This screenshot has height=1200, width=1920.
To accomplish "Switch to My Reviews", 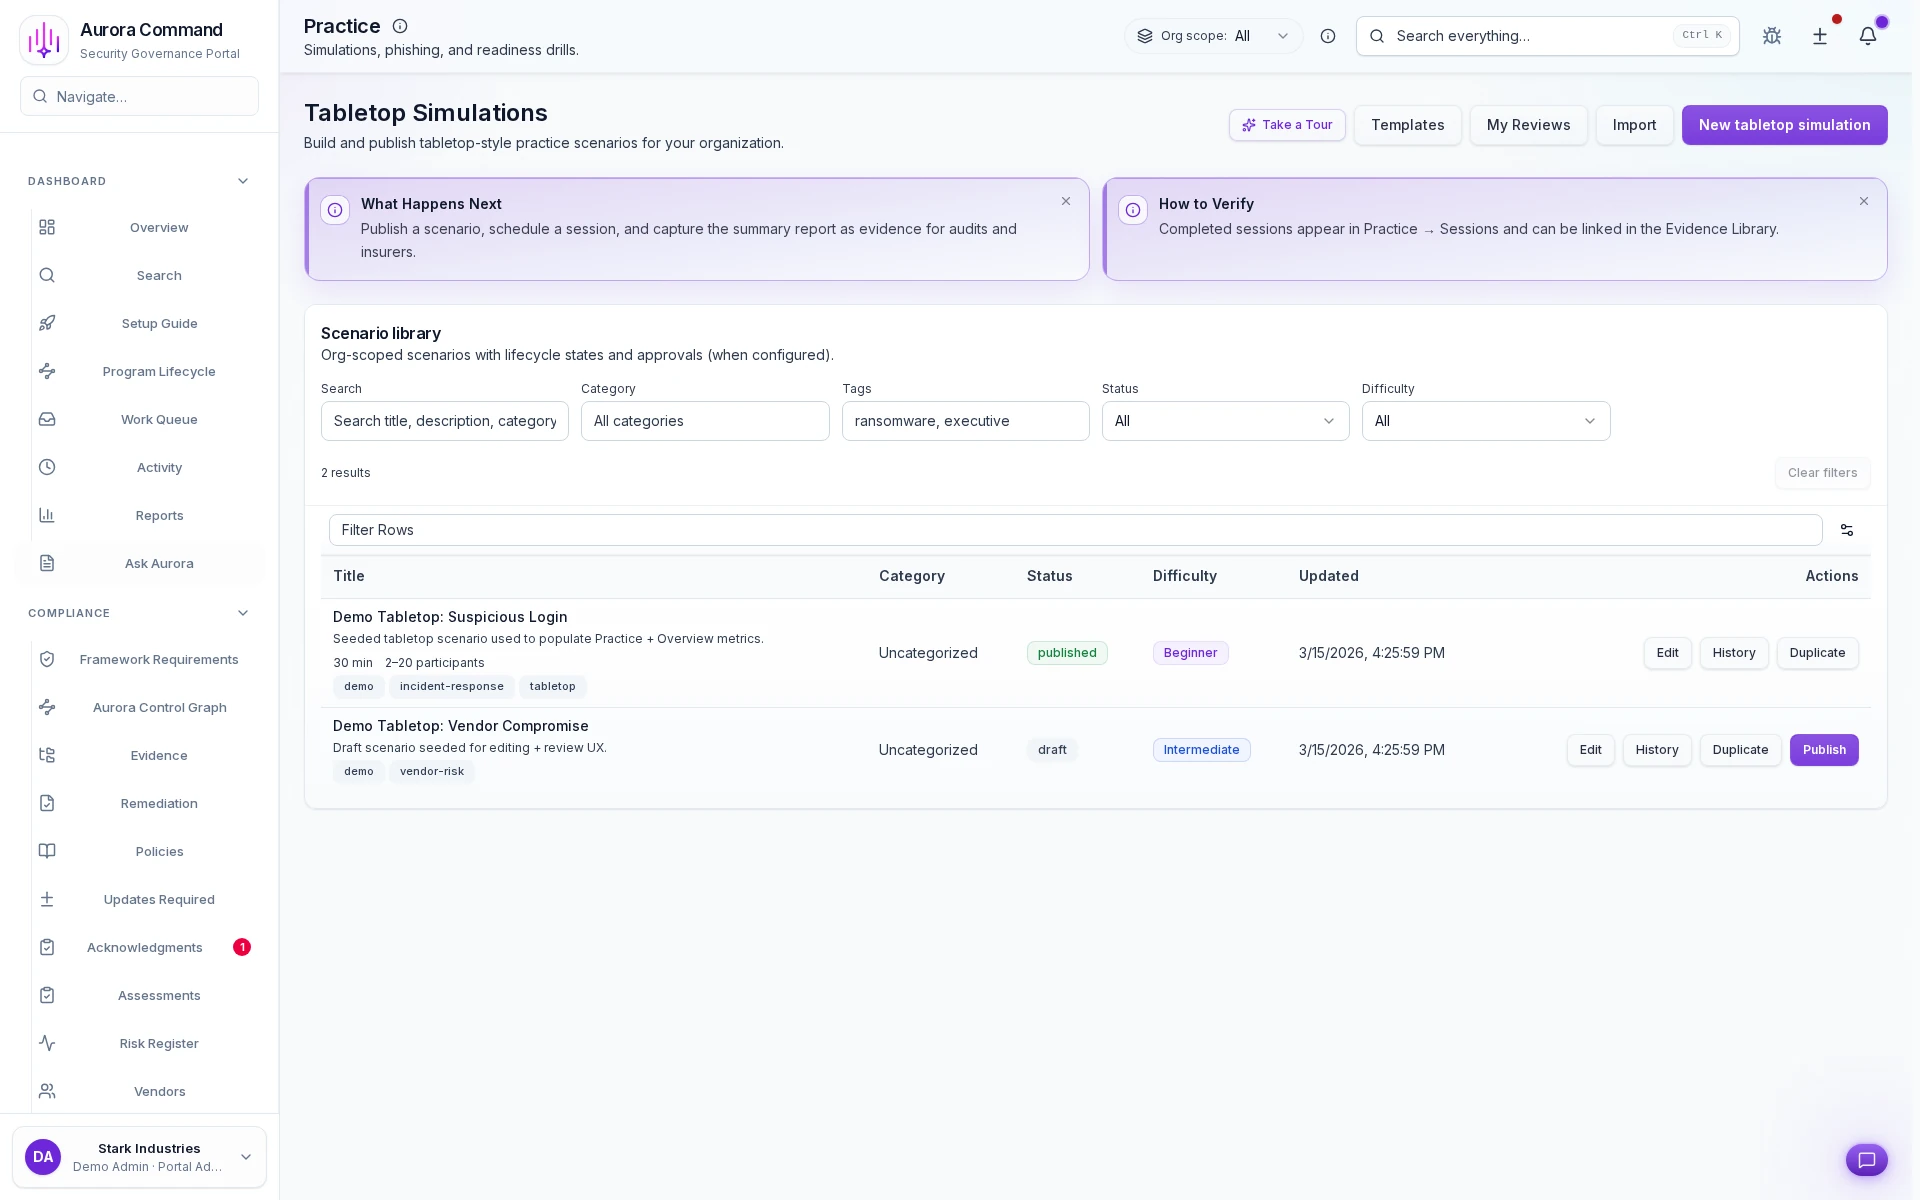I will click(x=1527, y=125).
